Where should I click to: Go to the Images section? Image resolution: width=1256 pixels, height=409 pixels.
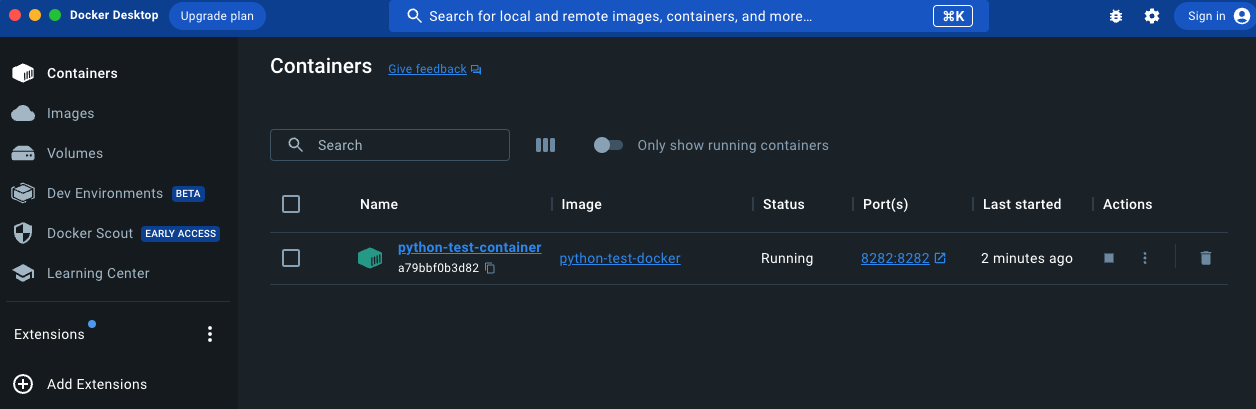70,113
